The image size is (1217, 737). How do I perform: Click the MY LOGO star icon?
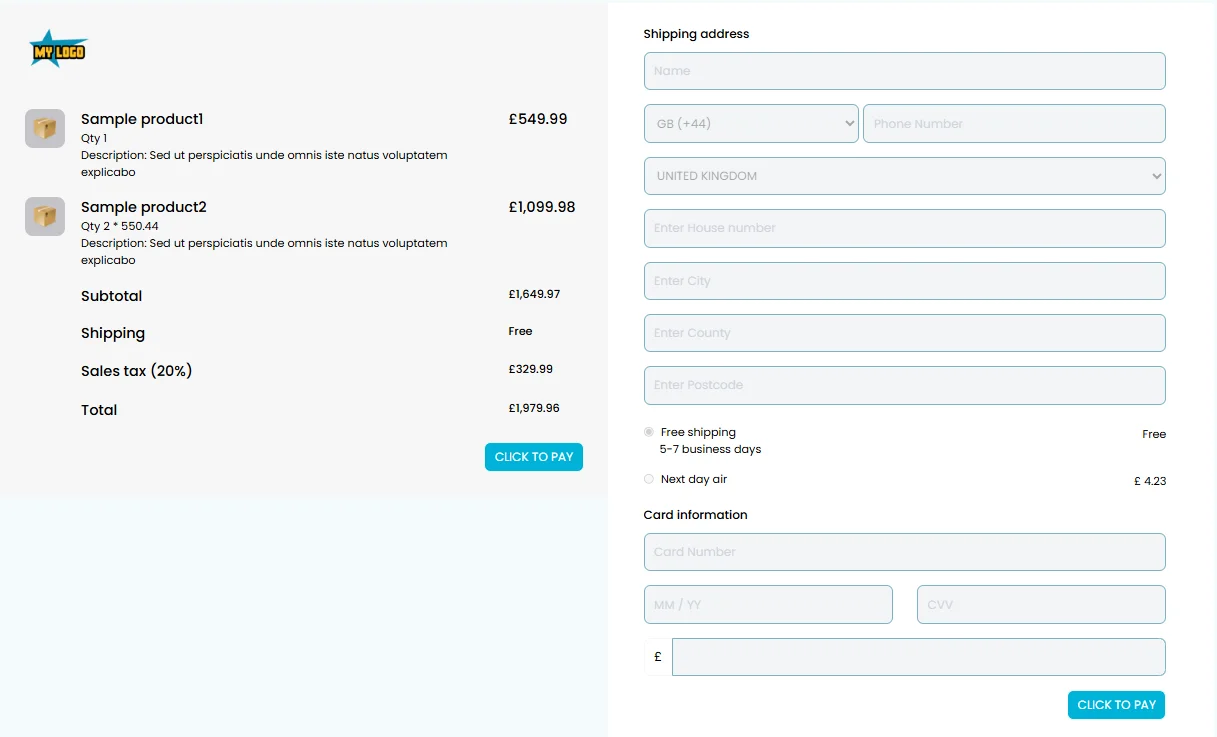tap(57, 47)
